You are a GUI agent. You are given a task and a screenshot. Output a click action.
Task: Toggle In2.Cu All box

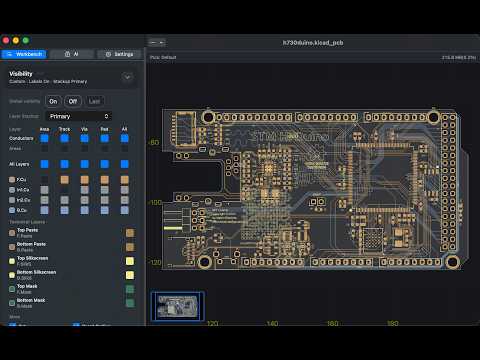pos(125,200)
